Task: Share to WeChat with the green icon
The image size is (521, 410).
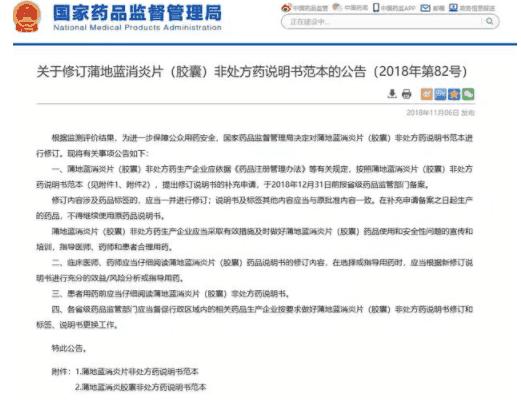Action: [468, 94]
